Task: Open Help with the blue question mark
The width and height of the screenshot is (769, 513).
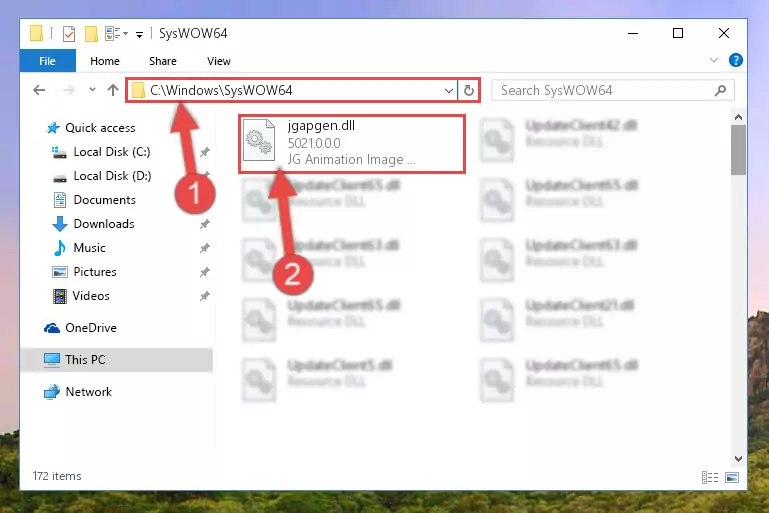Action: point(735,60)
